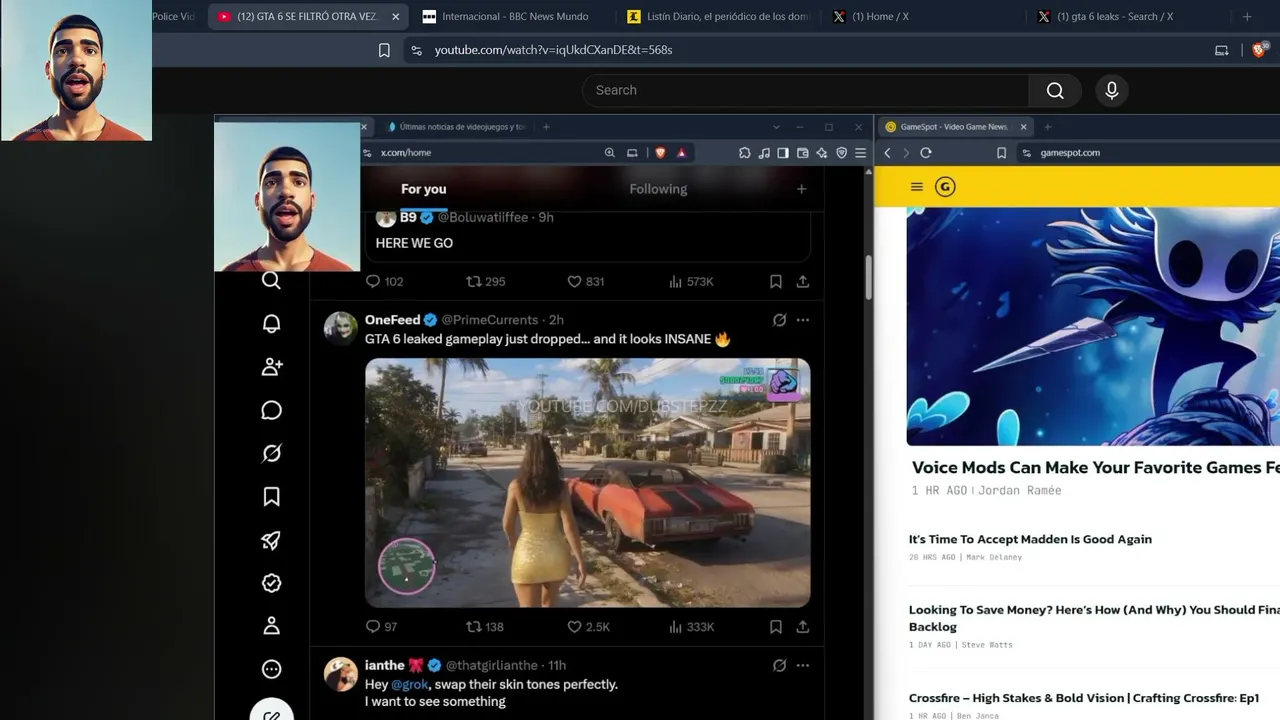Open the ianthe profile avatar
The height and width of the screenshot is (720, 1280).
pos(341,674)
